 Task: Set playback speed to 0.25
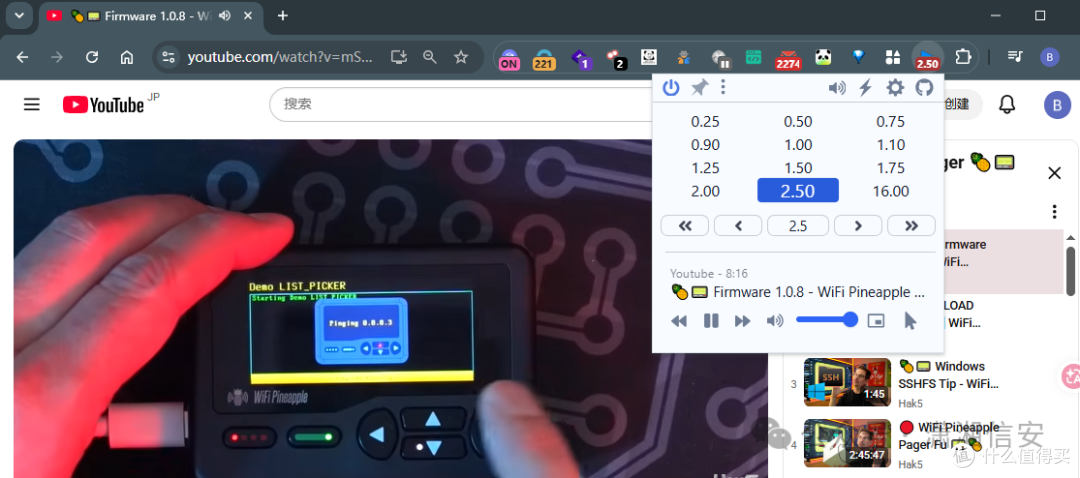[x=705, y=122]
